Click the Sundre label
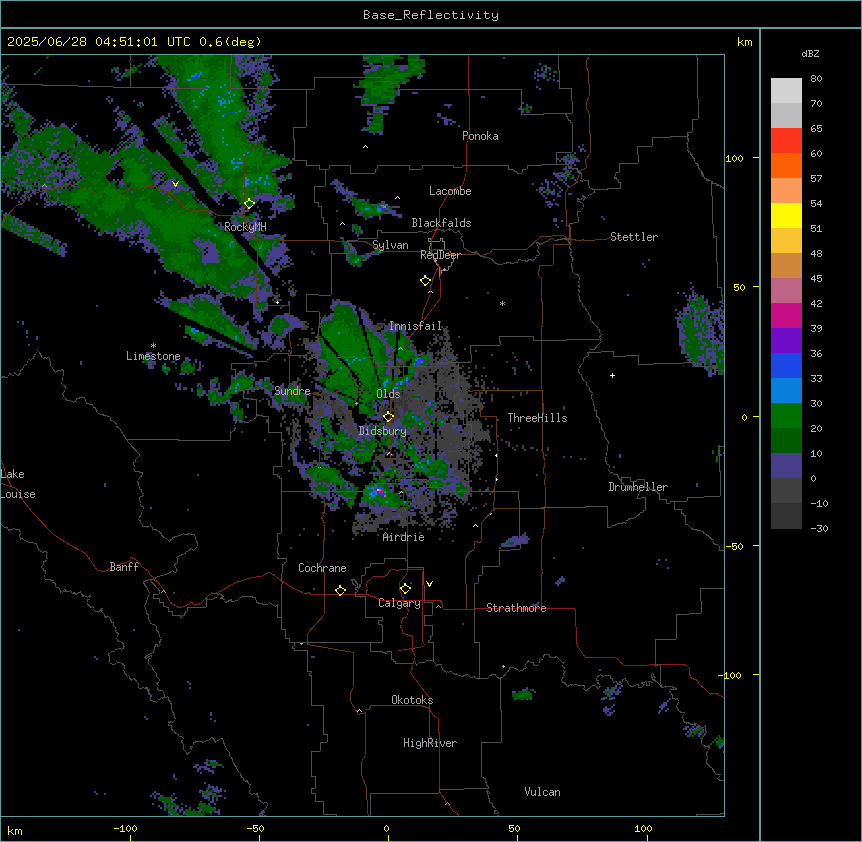 (292, 391)
